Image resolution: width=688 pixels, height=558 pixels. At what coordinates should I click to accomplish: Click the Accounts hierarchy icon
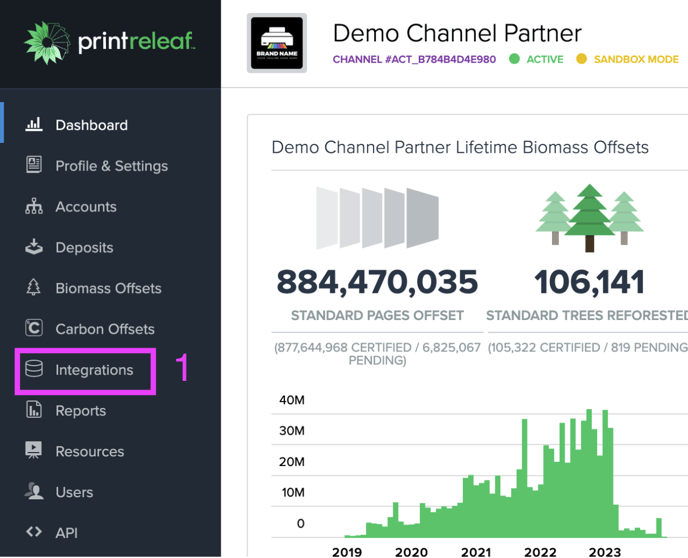pyautogui.click(x=34, y=206)
